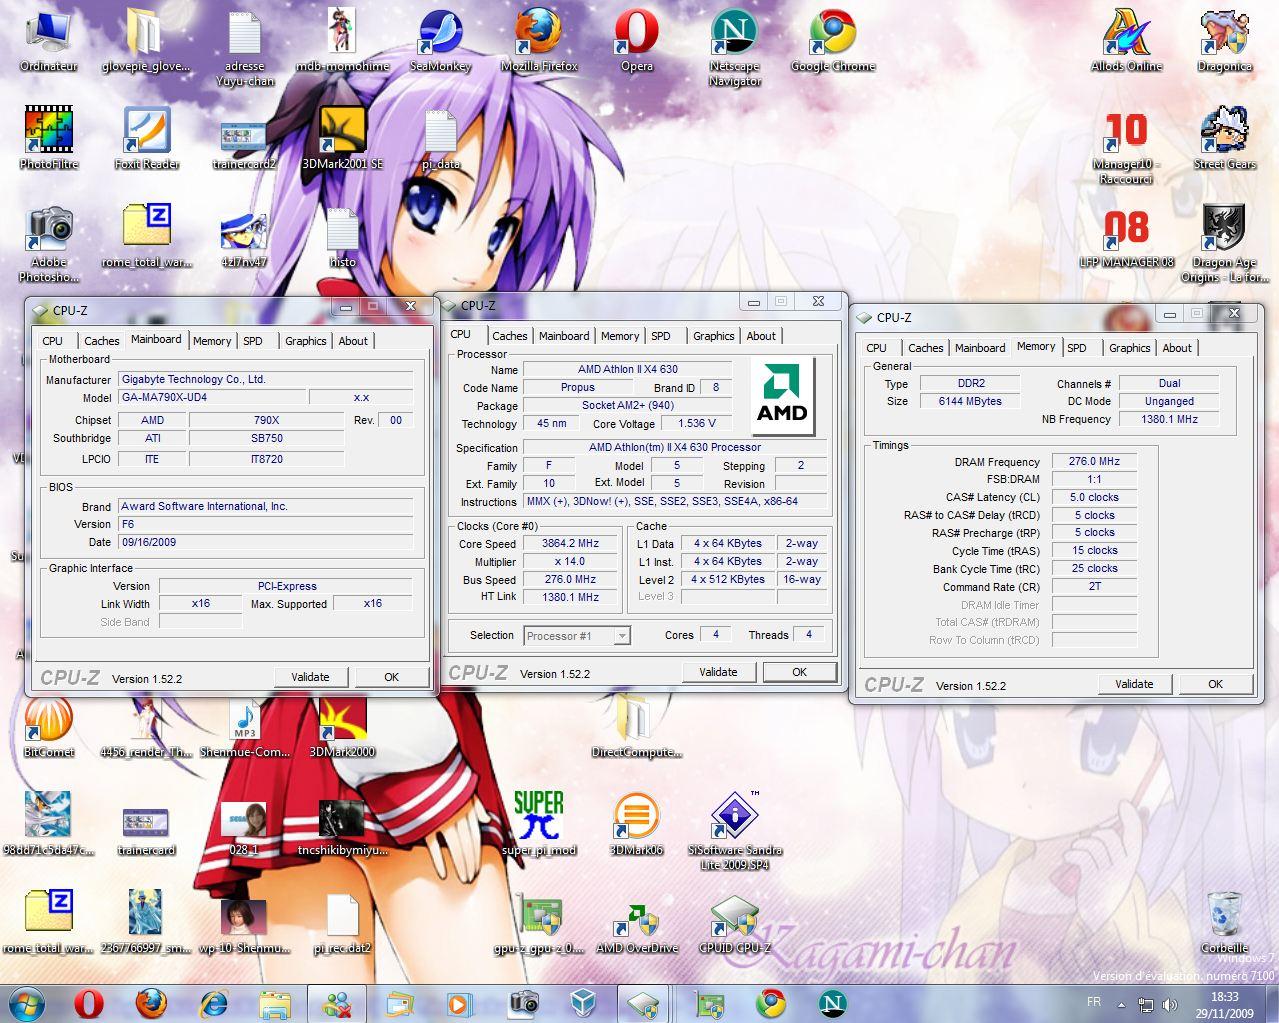Click the FR language indicator in the tray
Screen dimensions: 1279x1023
(1094, 1002)
